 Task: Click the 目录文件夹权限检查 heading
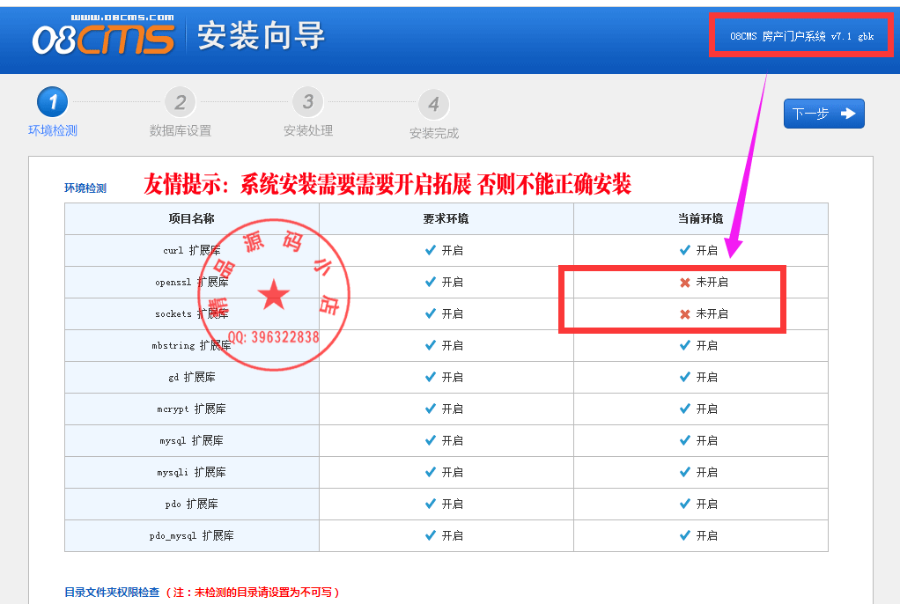pyautogui.click(x=112, y=592)
